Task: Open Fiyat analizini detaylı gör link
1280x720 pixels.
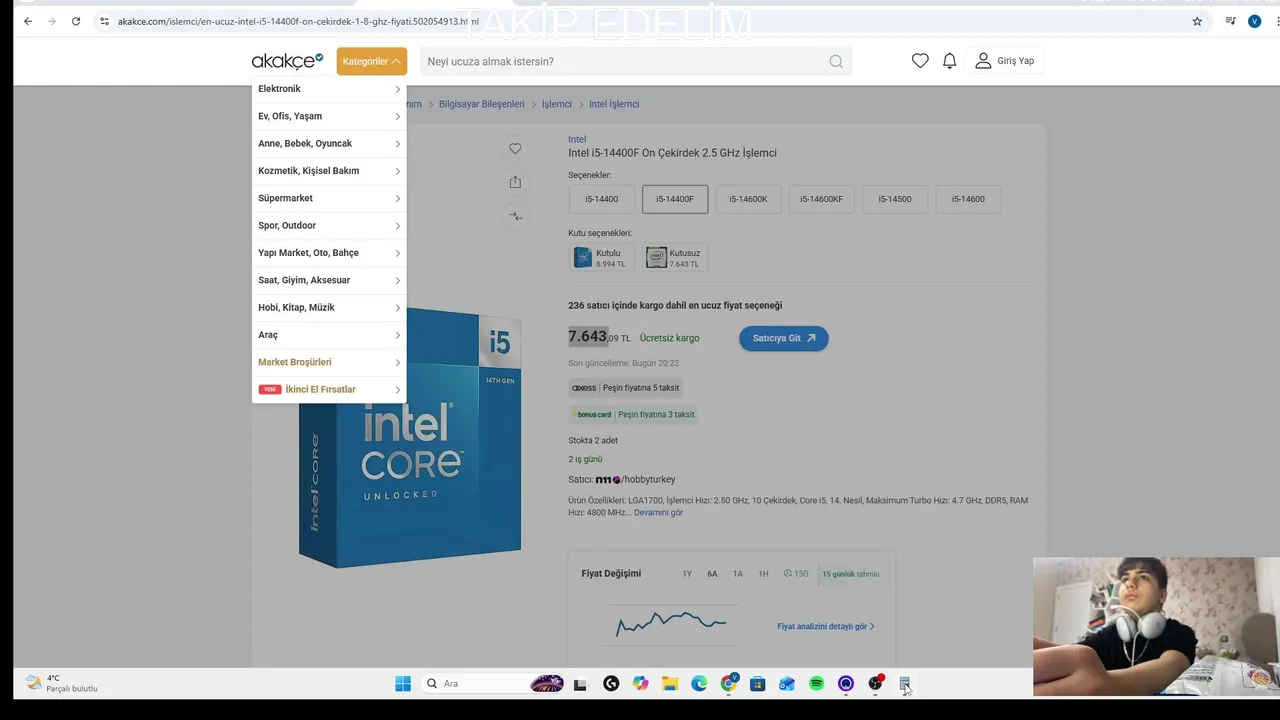Action: pos(826,627)
